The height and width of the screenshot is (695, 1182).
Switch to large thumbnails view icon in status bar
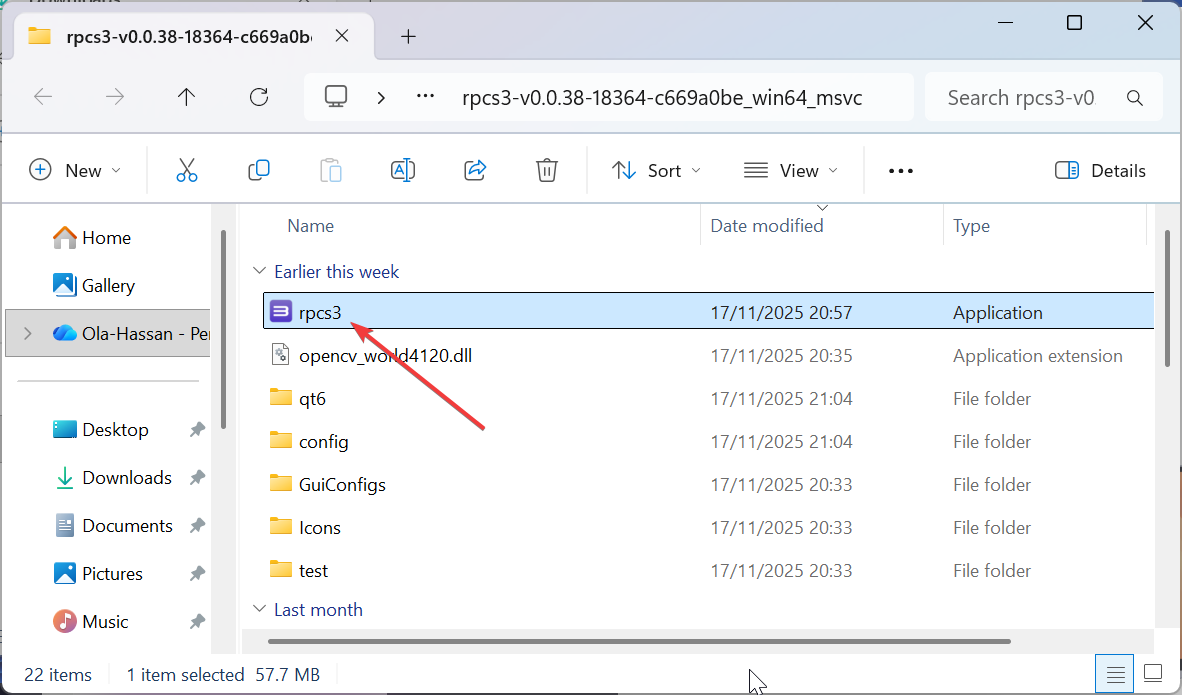click(1153, 672)
